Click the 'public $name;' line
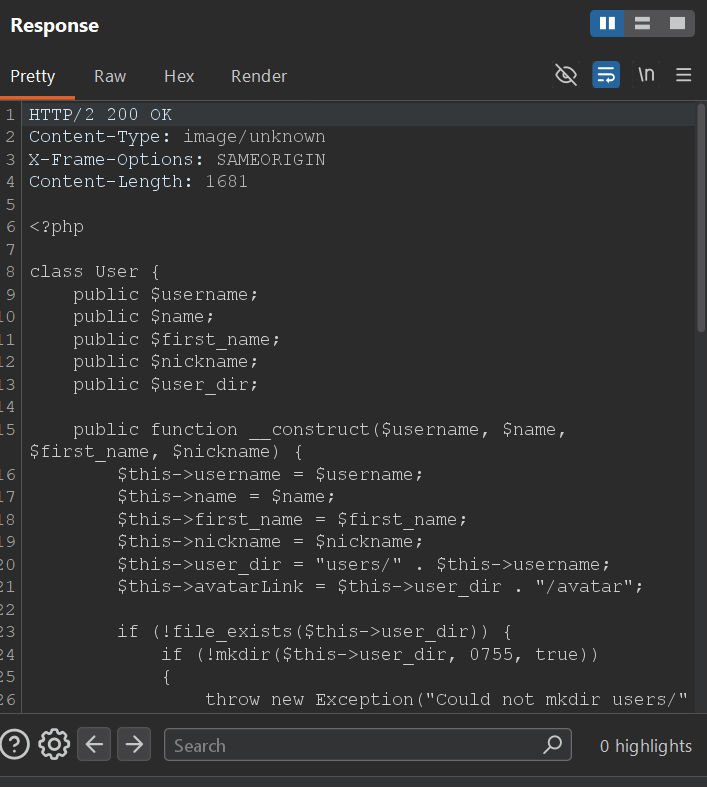The width and height of the screenshot is (707, 787). pos(144,317)
